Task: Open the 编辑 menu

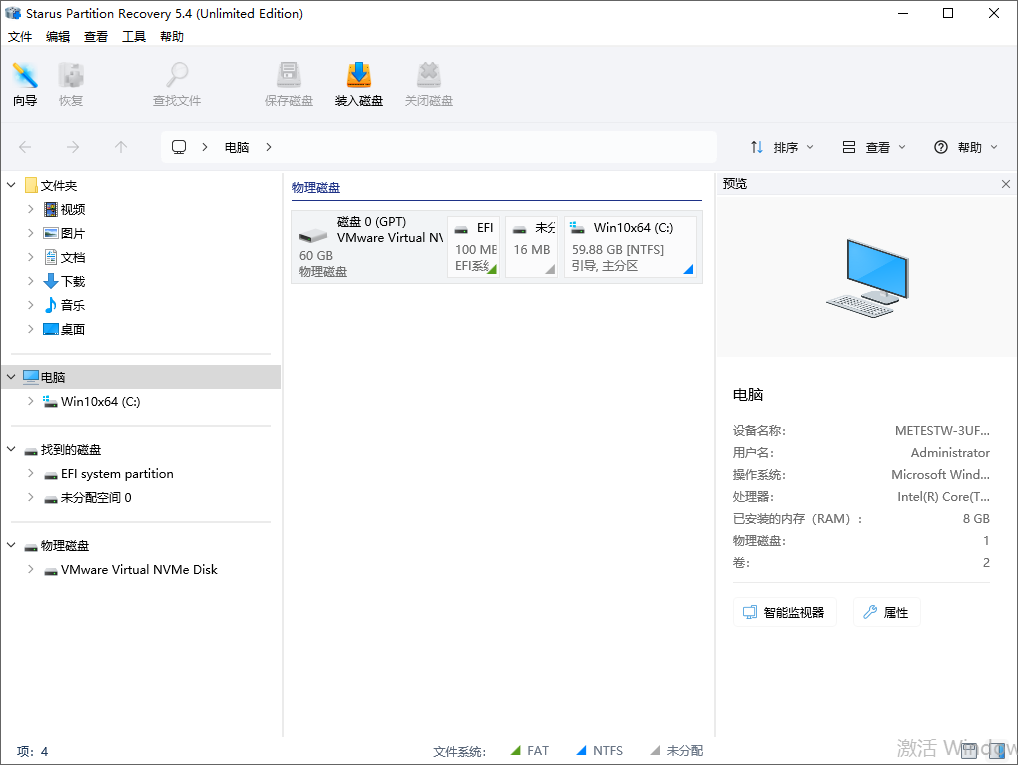Action: tap(58, 37)
